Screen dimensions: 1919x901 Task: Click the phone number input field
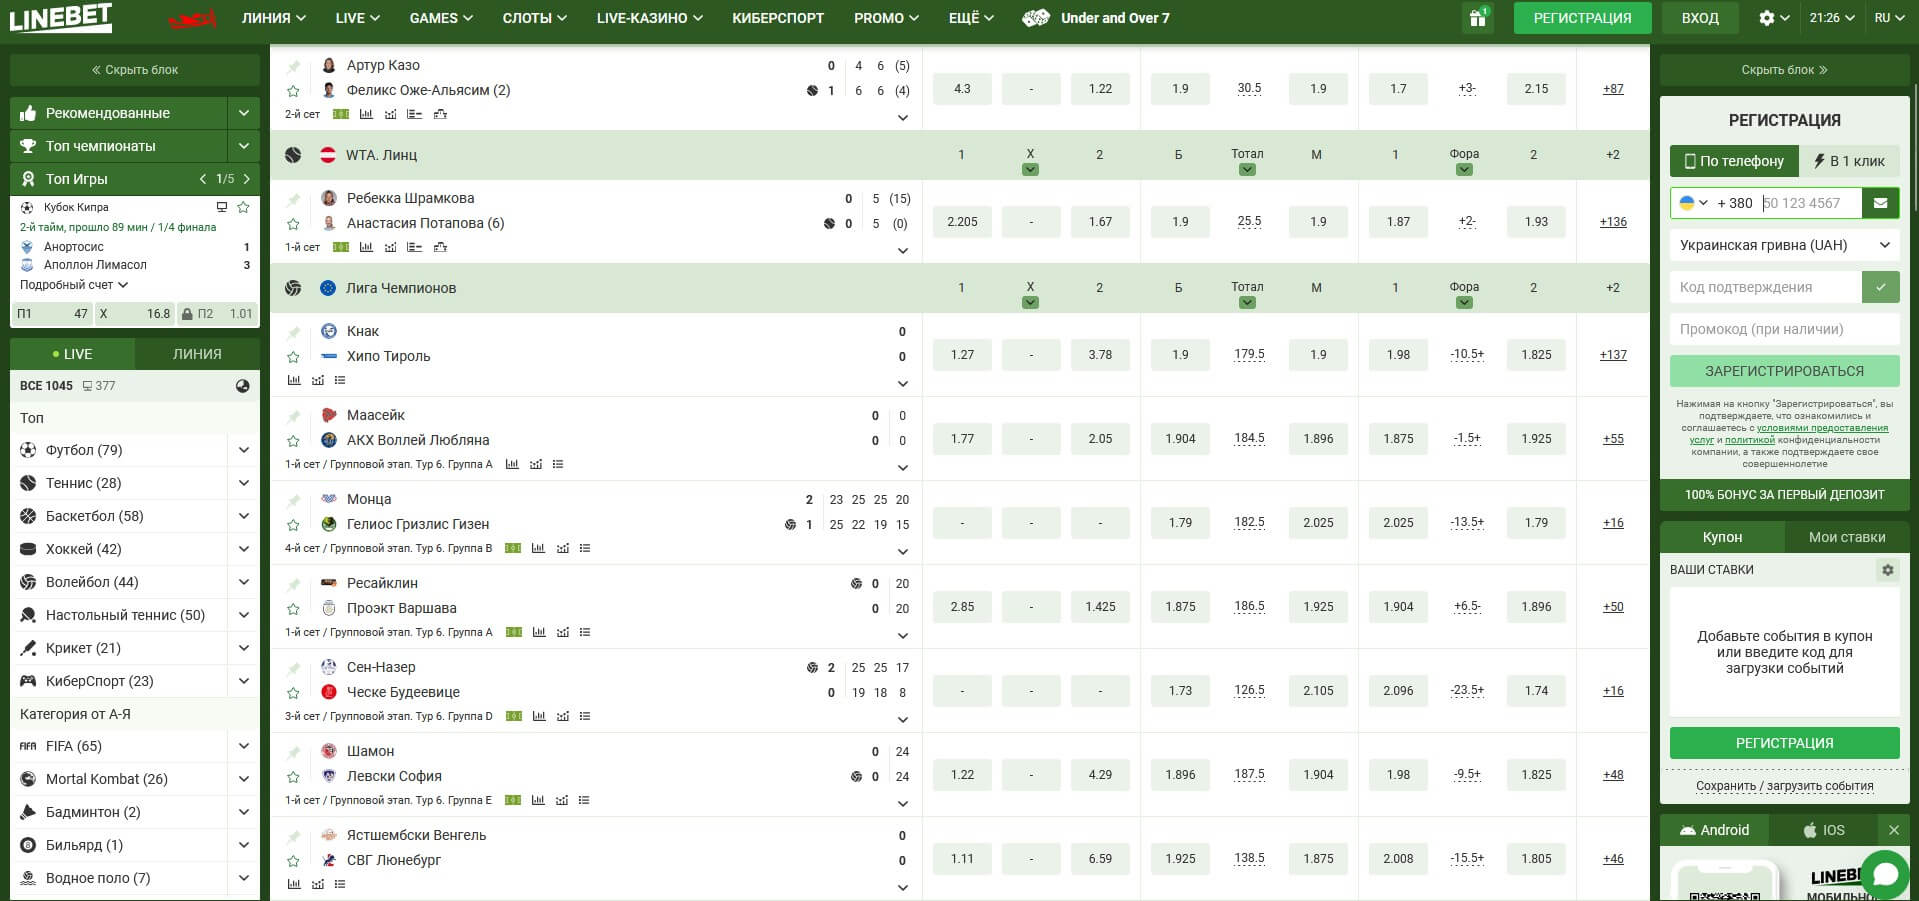[x=1810, y=203]
